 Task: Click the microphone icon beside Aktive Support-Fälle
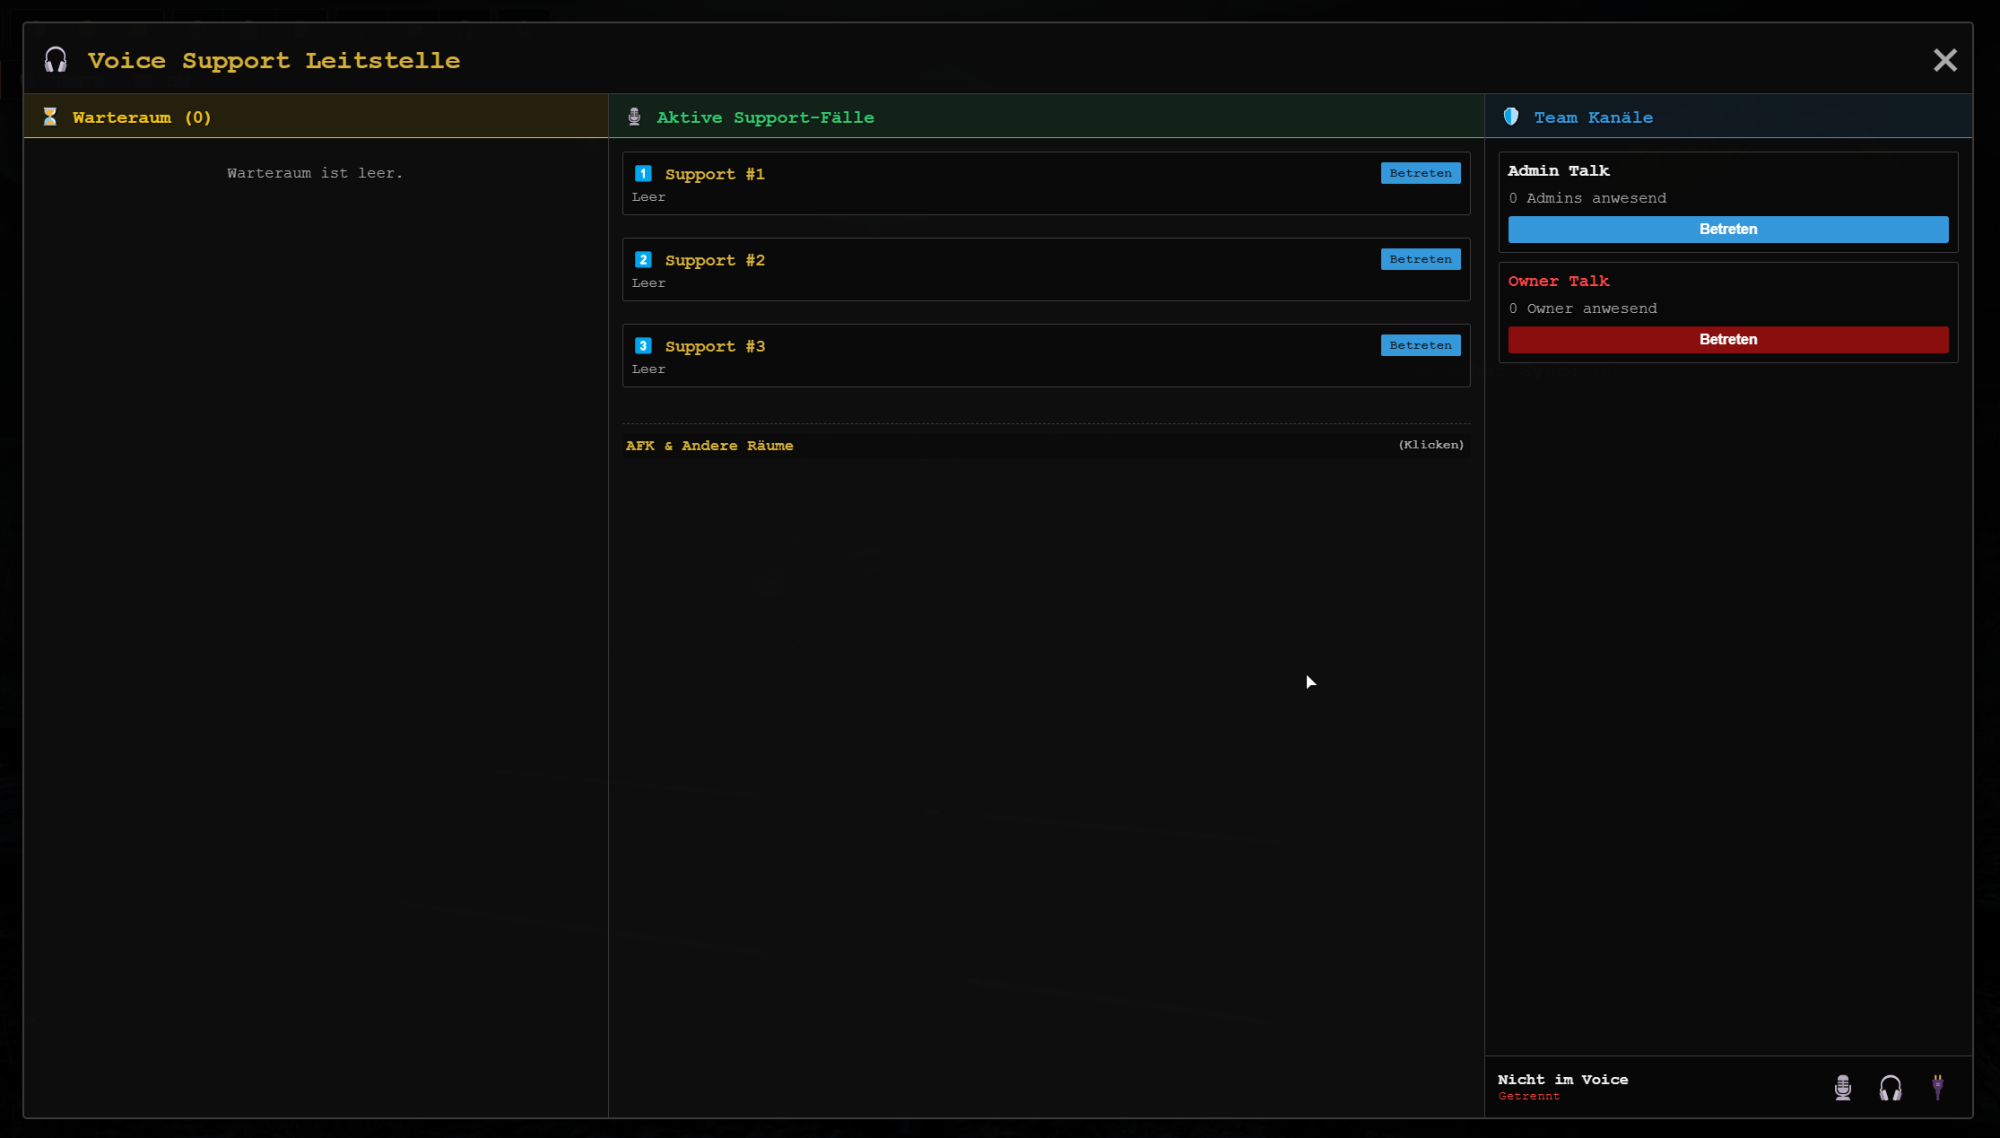tap(634, 117)
